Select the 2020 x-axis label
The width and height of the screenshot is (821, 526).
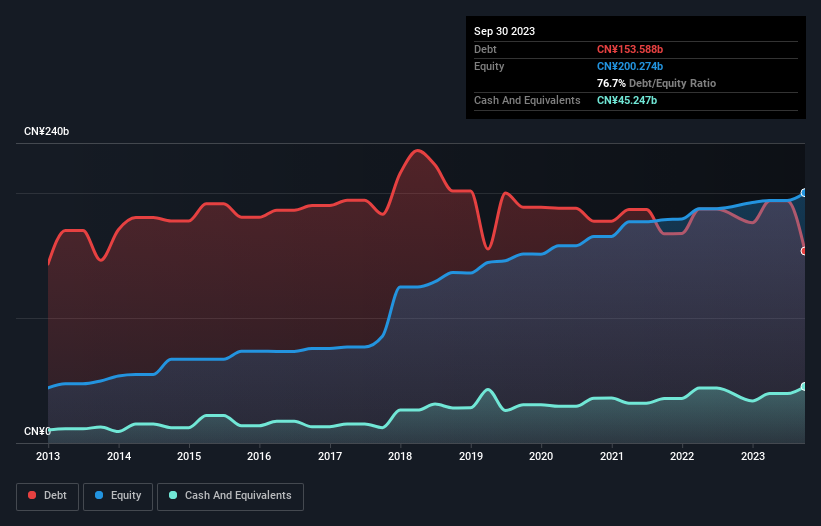click(x=541, y=456)
